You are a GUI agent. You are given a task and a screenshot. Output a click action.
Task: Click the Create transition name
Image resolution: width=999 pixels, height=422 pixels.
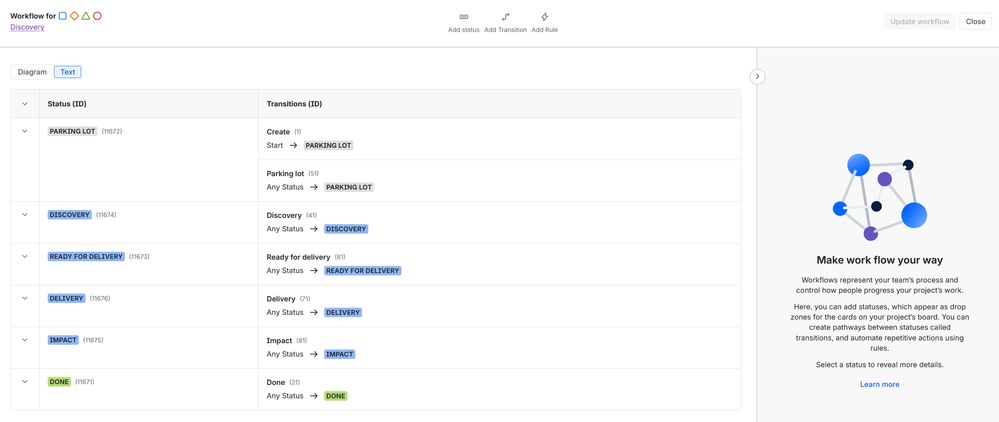coord(278,132)
